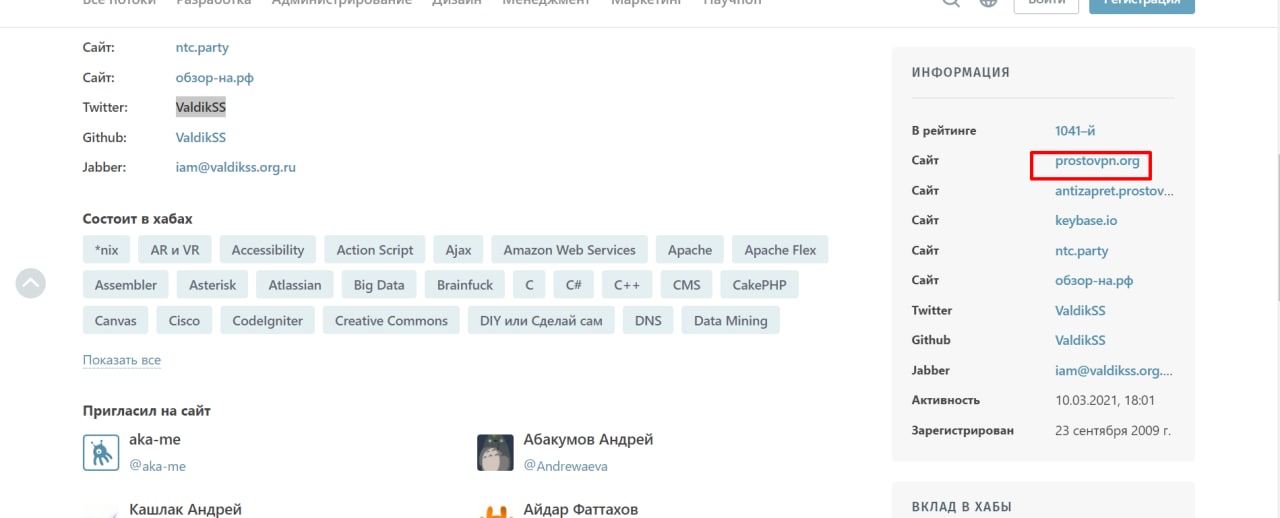1280x518 pixels.
Task: Choose the Brainfuck hub tag
Action: (x=465, y=285)
